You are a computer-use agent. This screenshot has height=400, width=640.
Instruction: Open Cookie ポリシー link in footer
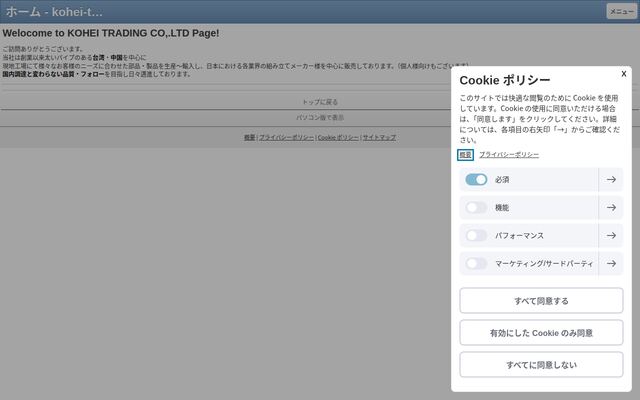click(x=338, y=138)
